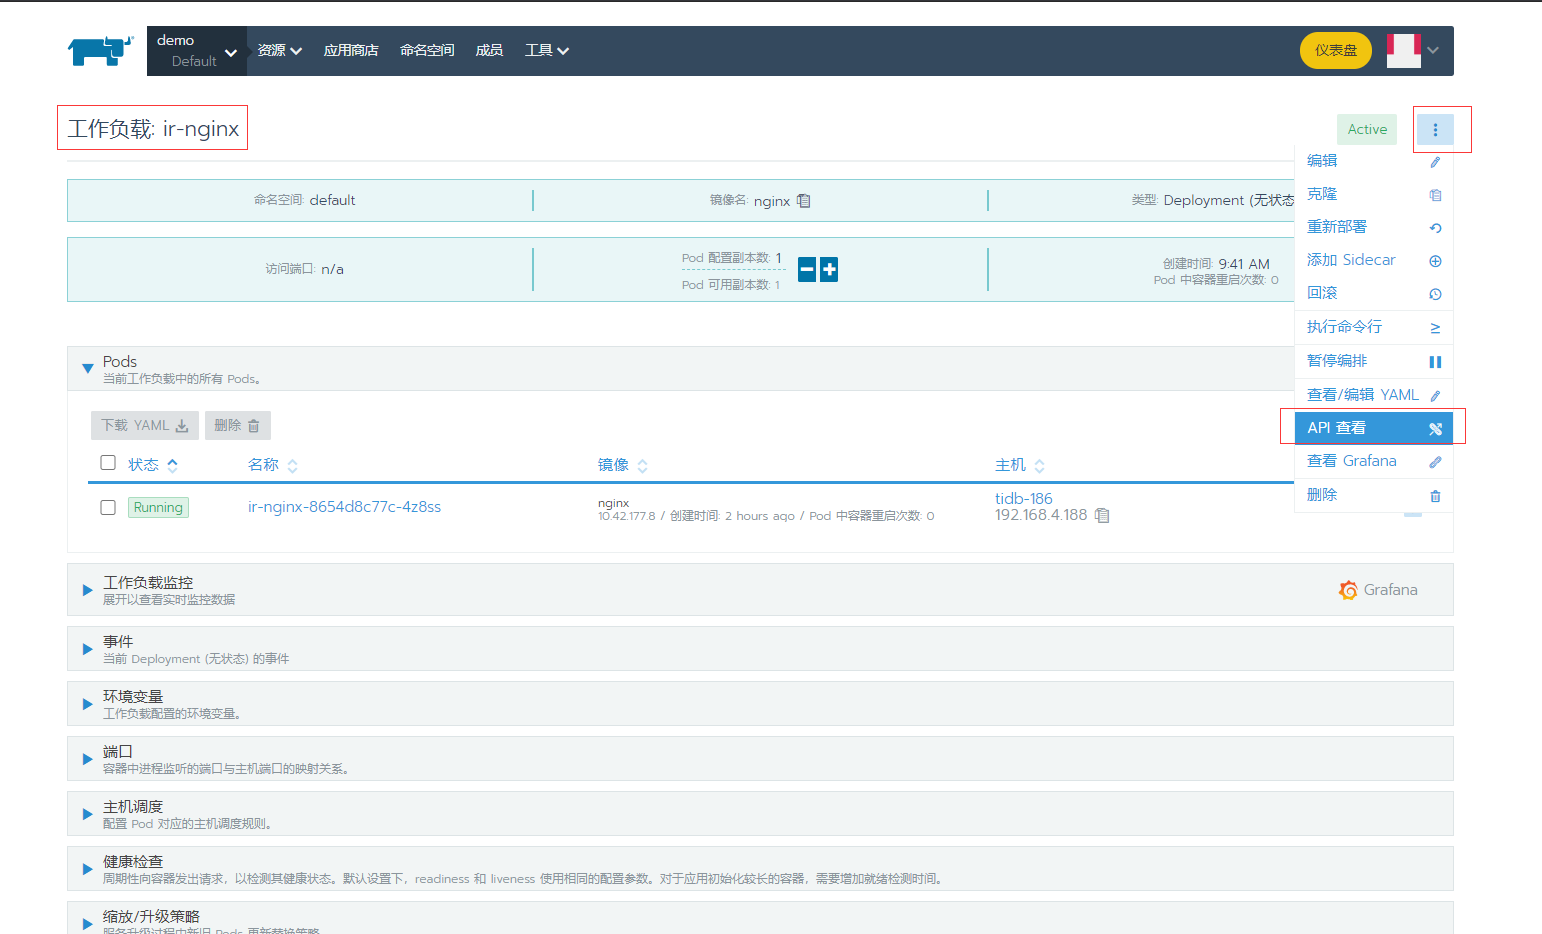Click the 下载 YAML button

tap(145, 425)
